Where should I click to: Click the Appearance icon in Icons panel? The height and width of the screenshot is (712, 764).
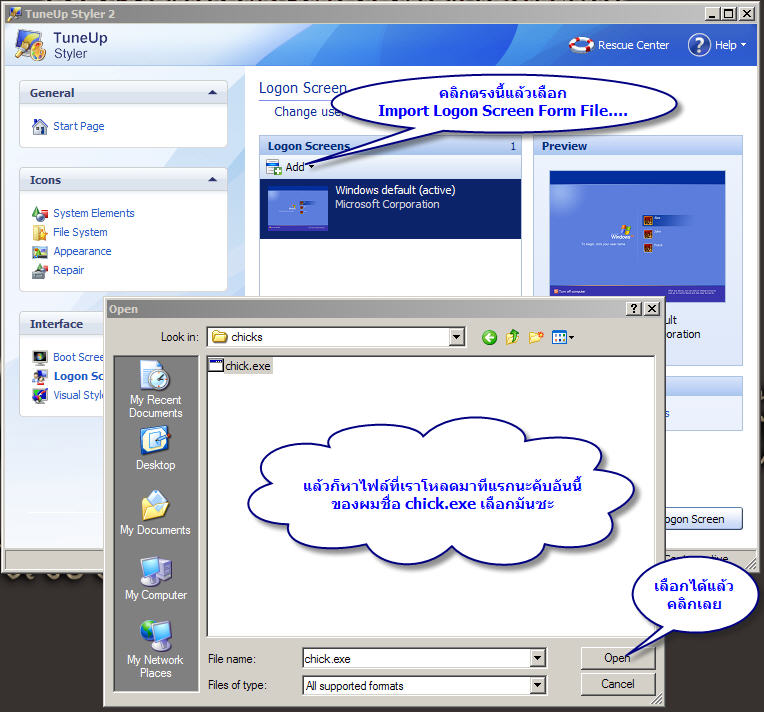pos(39,251)
